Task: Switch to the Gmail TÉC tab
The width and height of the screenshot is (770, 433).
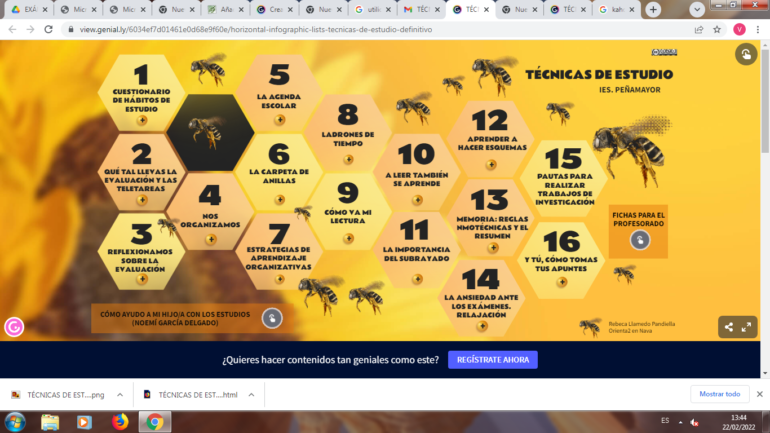Action: [x=421, y=9]
